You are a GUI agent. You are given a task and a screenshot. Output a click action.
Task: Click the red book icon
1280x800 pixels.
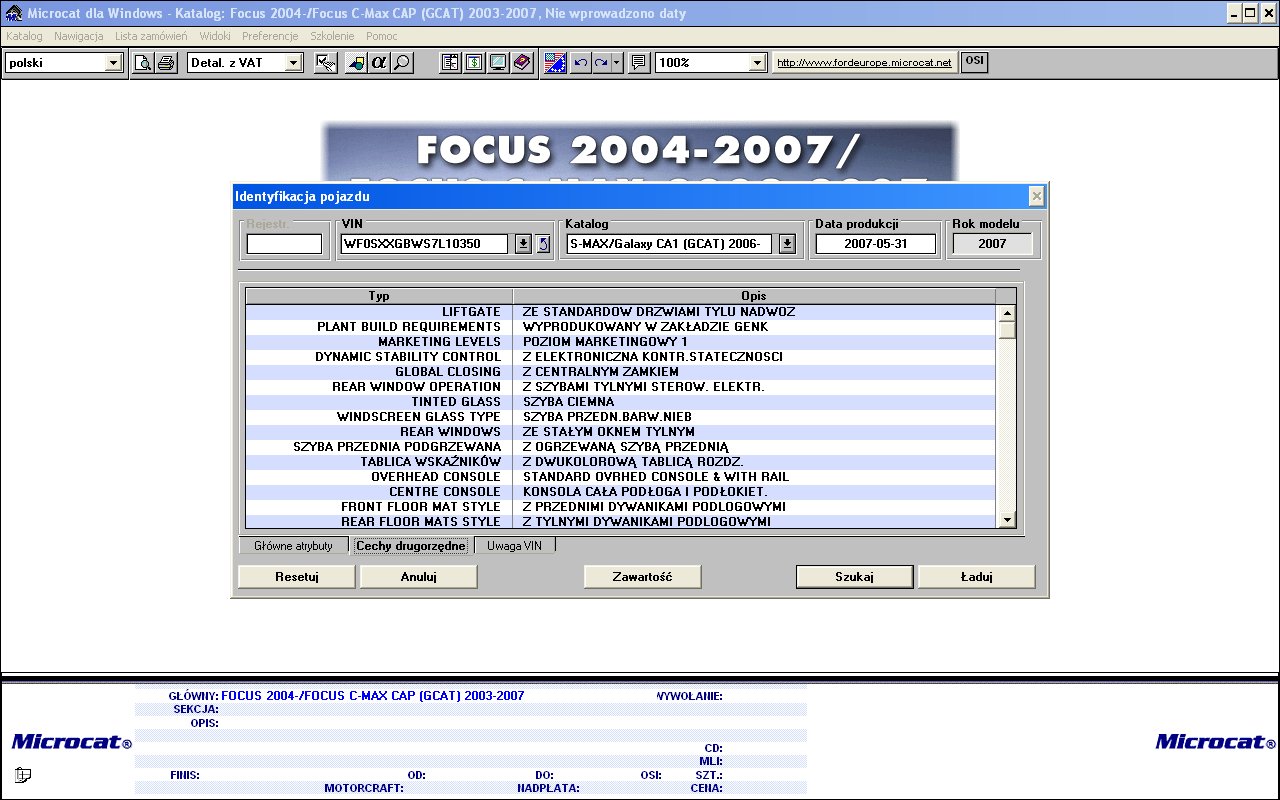521,62
